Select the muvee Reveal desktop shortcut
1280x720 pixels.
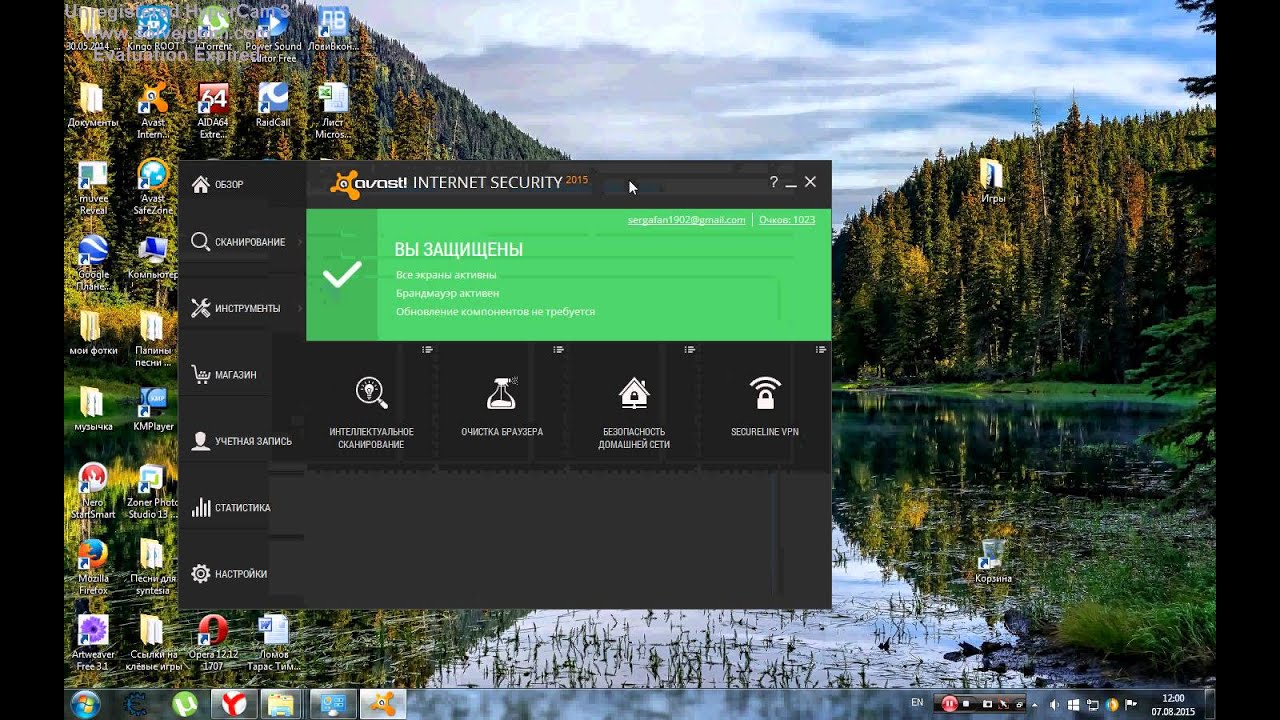[x=92, y=188]
